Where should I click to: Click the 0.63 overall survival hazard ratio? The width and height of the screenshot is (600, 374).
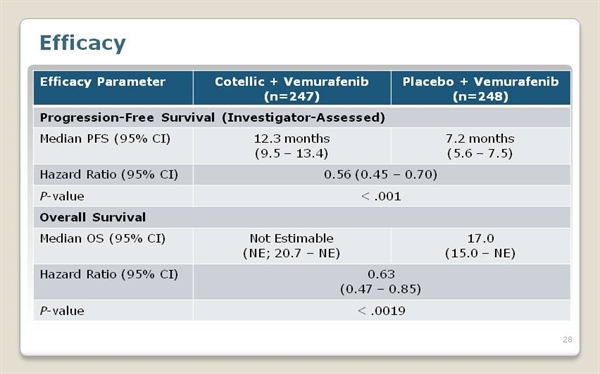(x=381, y=274)
